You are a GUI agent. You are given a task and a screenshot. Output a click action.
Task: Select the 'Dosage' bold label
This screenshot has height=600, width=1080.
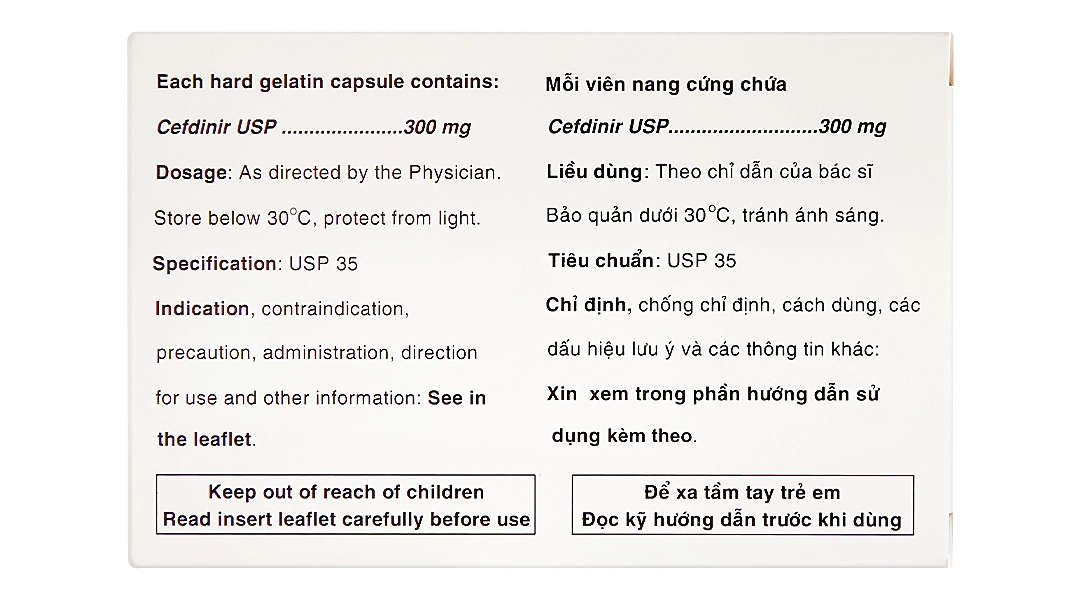pyautogui.click(x=191, y=172)
